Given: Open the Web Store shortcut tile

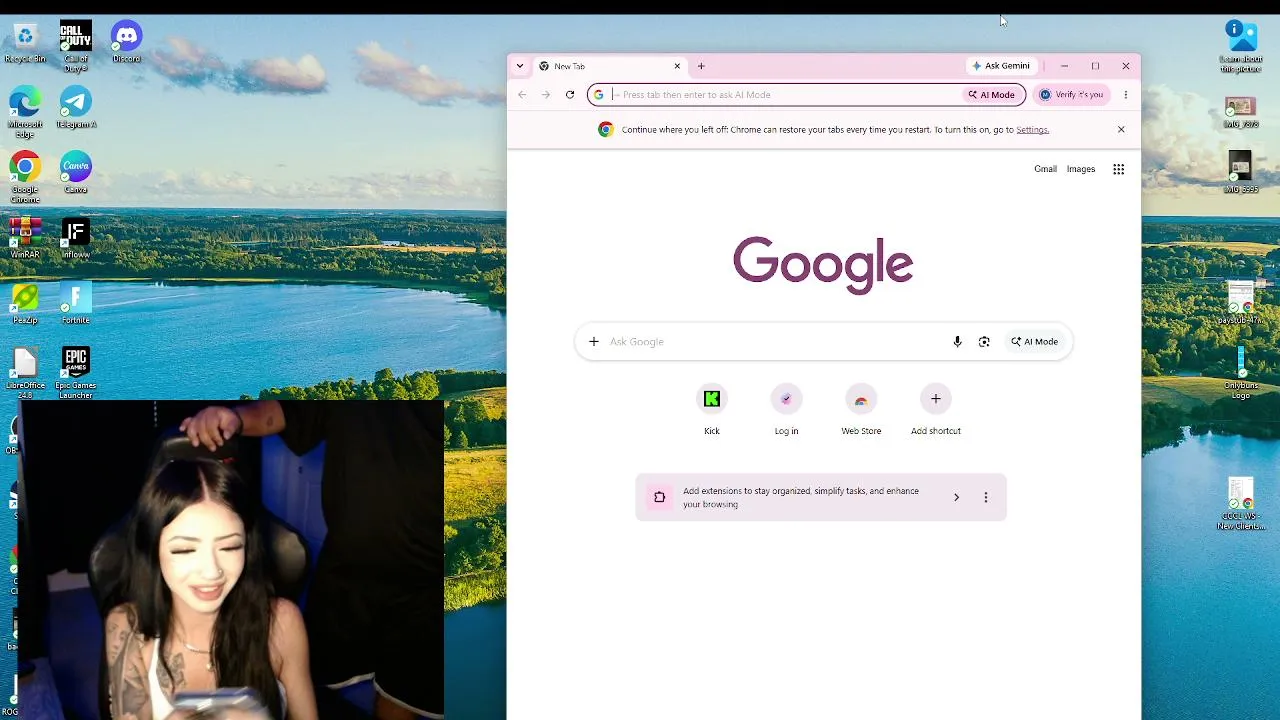Looking at the screenshot, I should pyautogui.click(x=861, y=411).
